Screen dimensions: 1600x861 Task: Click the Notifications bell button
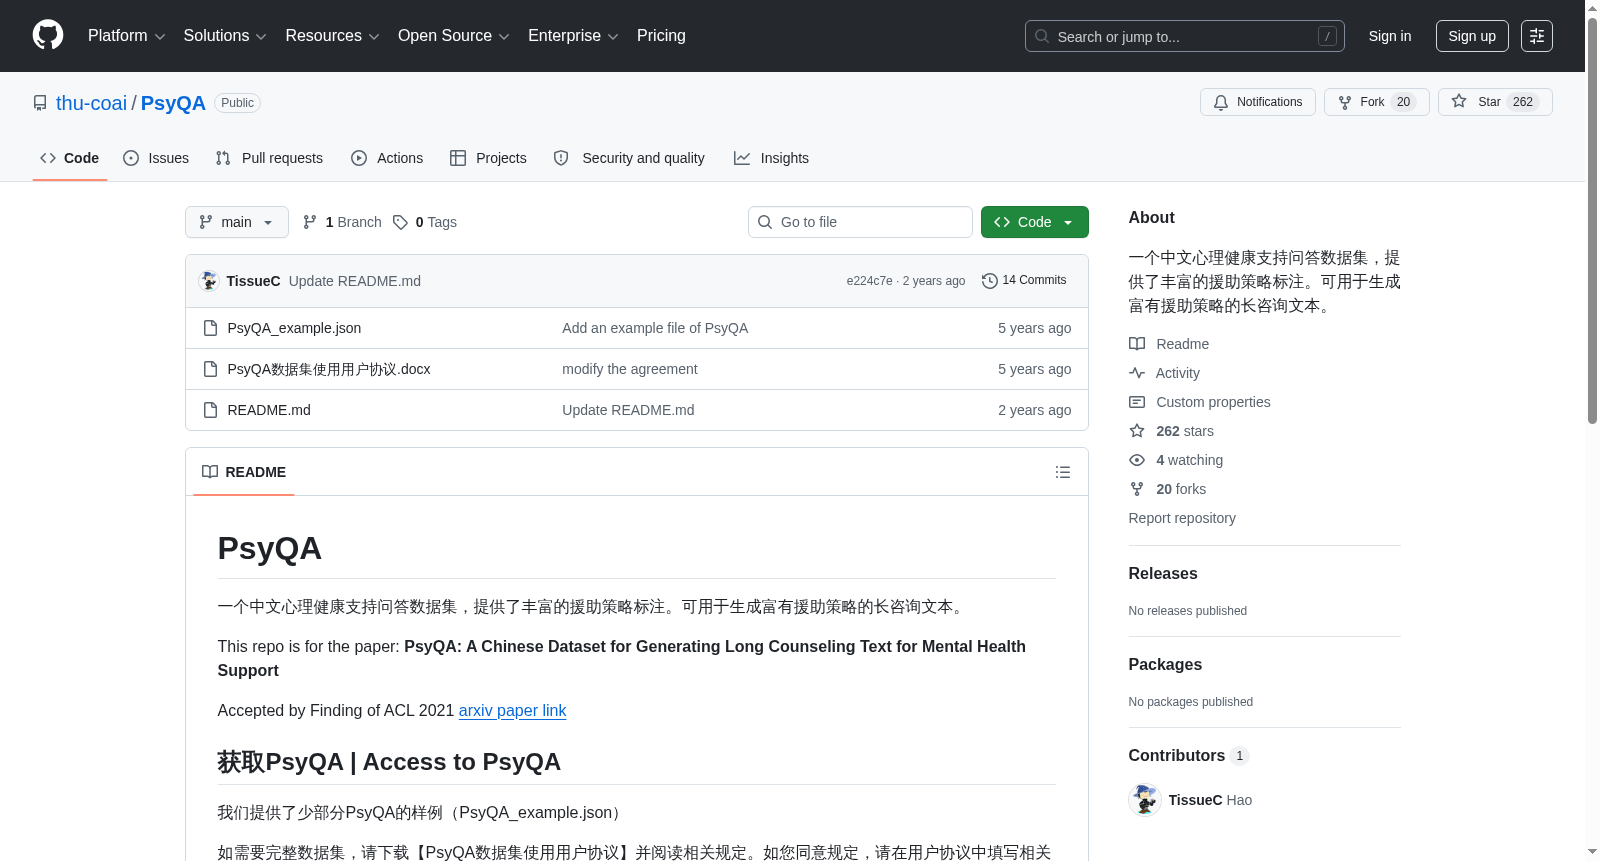[x=1258, y=102]
